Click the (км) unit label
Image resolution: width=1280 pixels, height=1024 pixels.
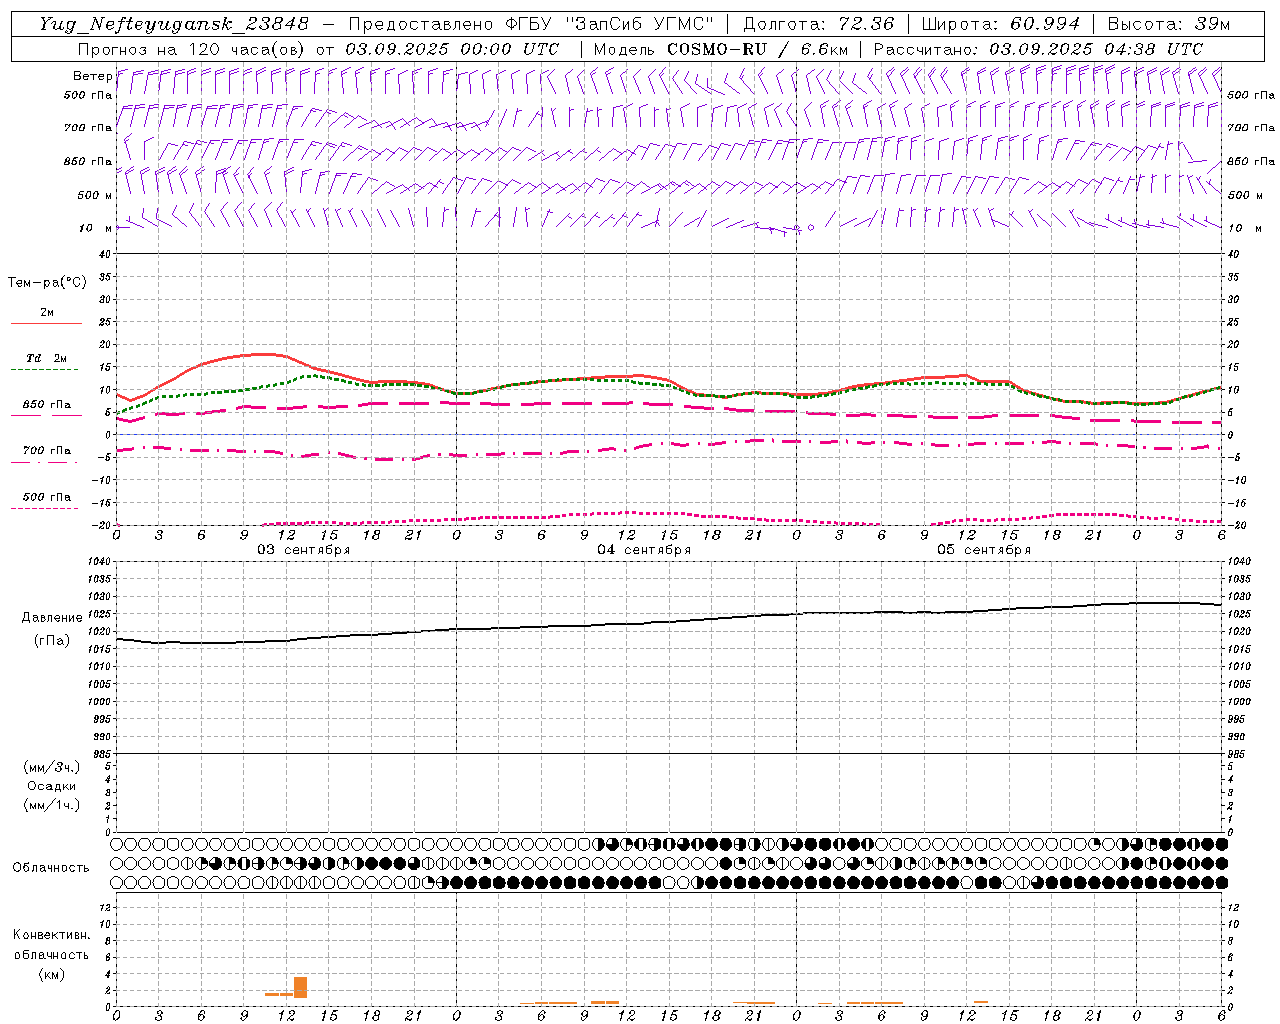[x=52, y=974]
